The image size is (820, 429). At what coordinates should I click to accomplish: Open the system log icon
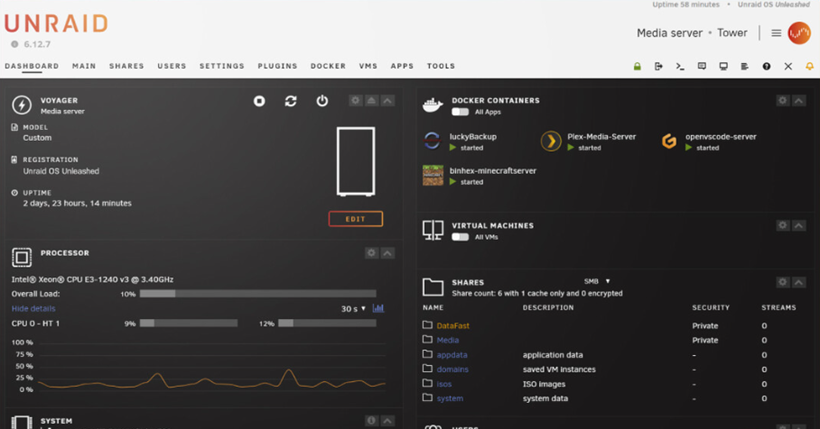745,66
